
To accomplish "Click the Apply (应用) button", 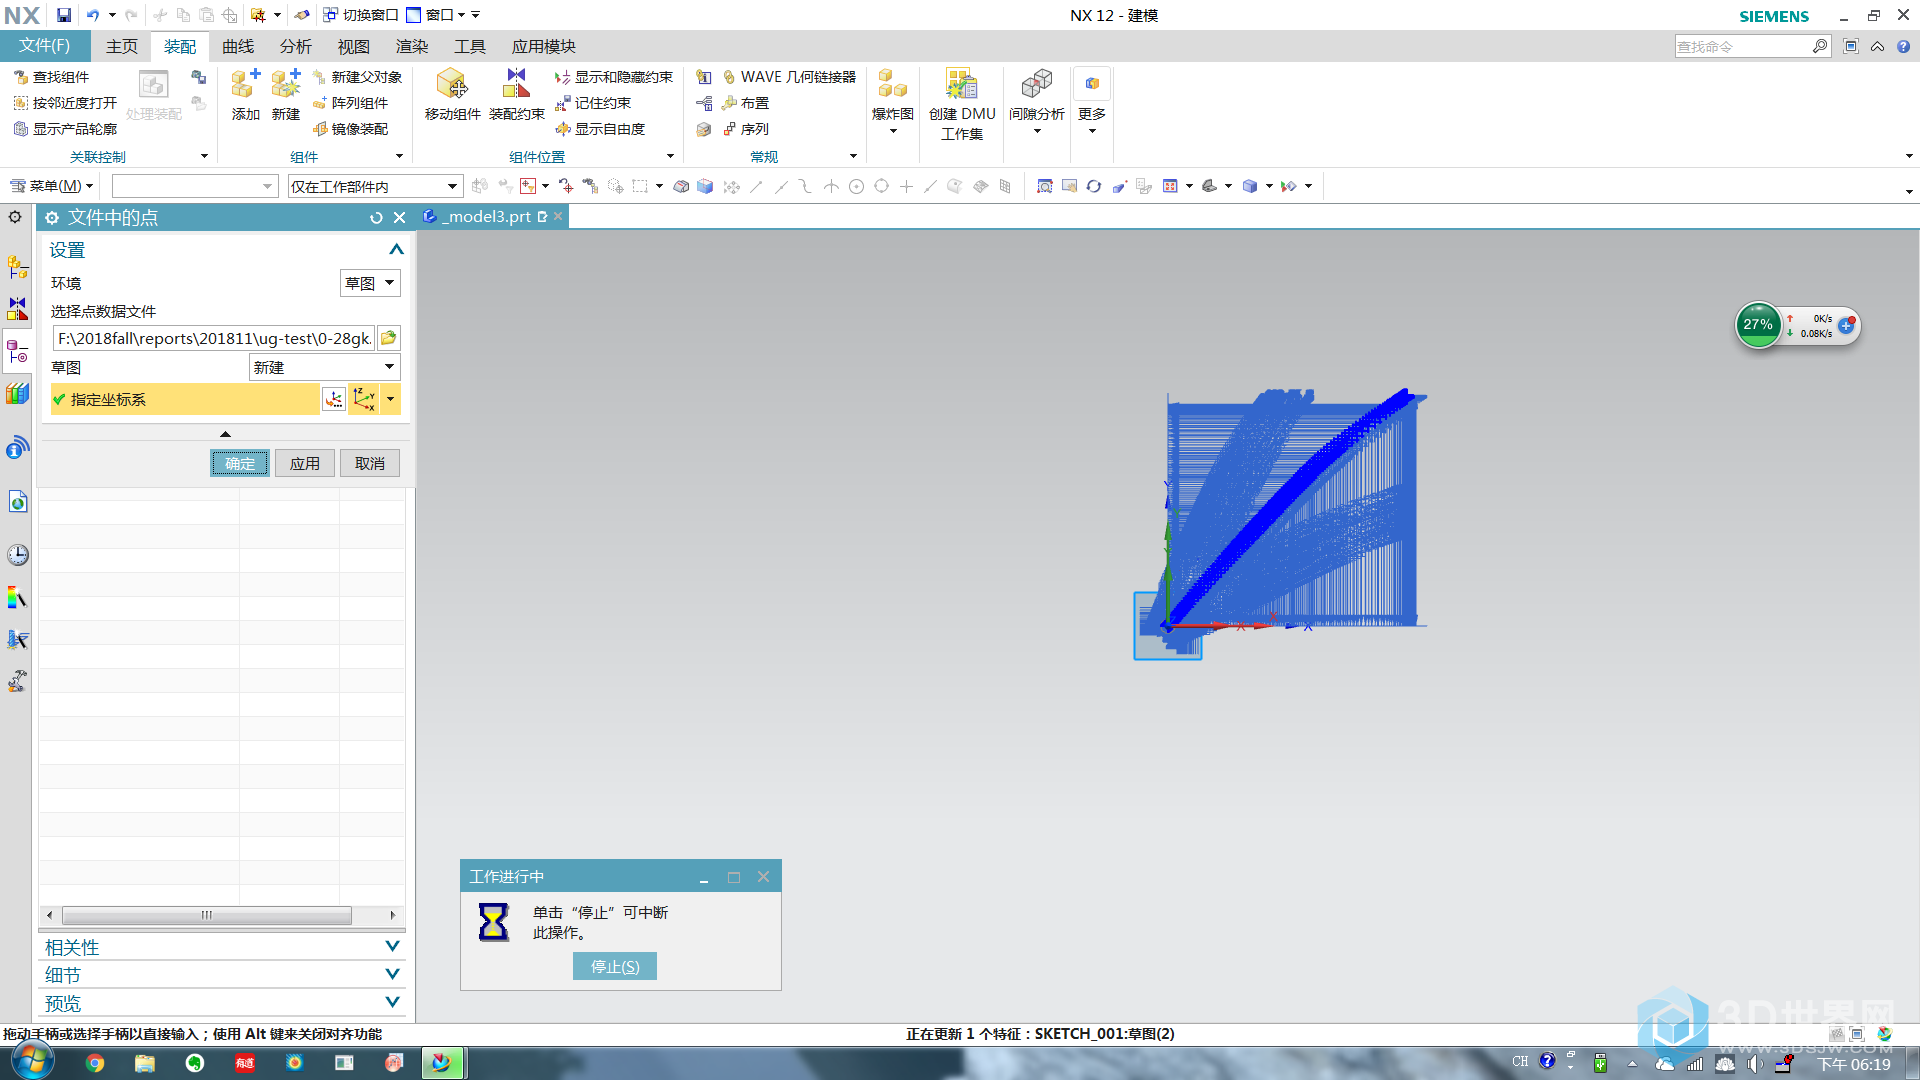I will 305,463.
